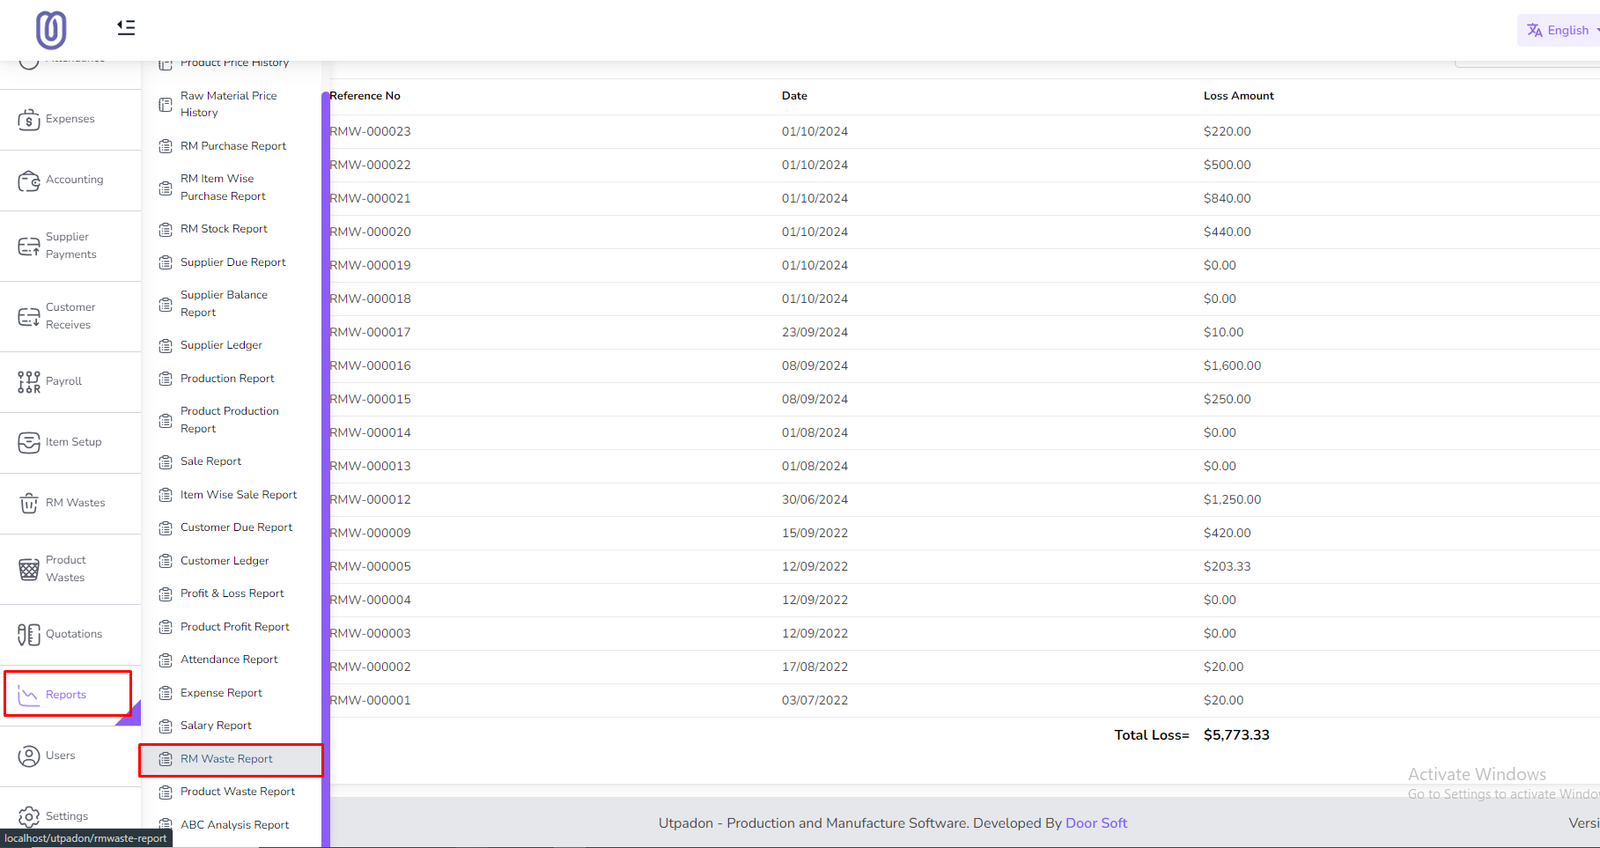The height and width of the screenshot is (848, 1600).
Task: Collapse the sidebar with the toggle icon
Action: point(126,28)
